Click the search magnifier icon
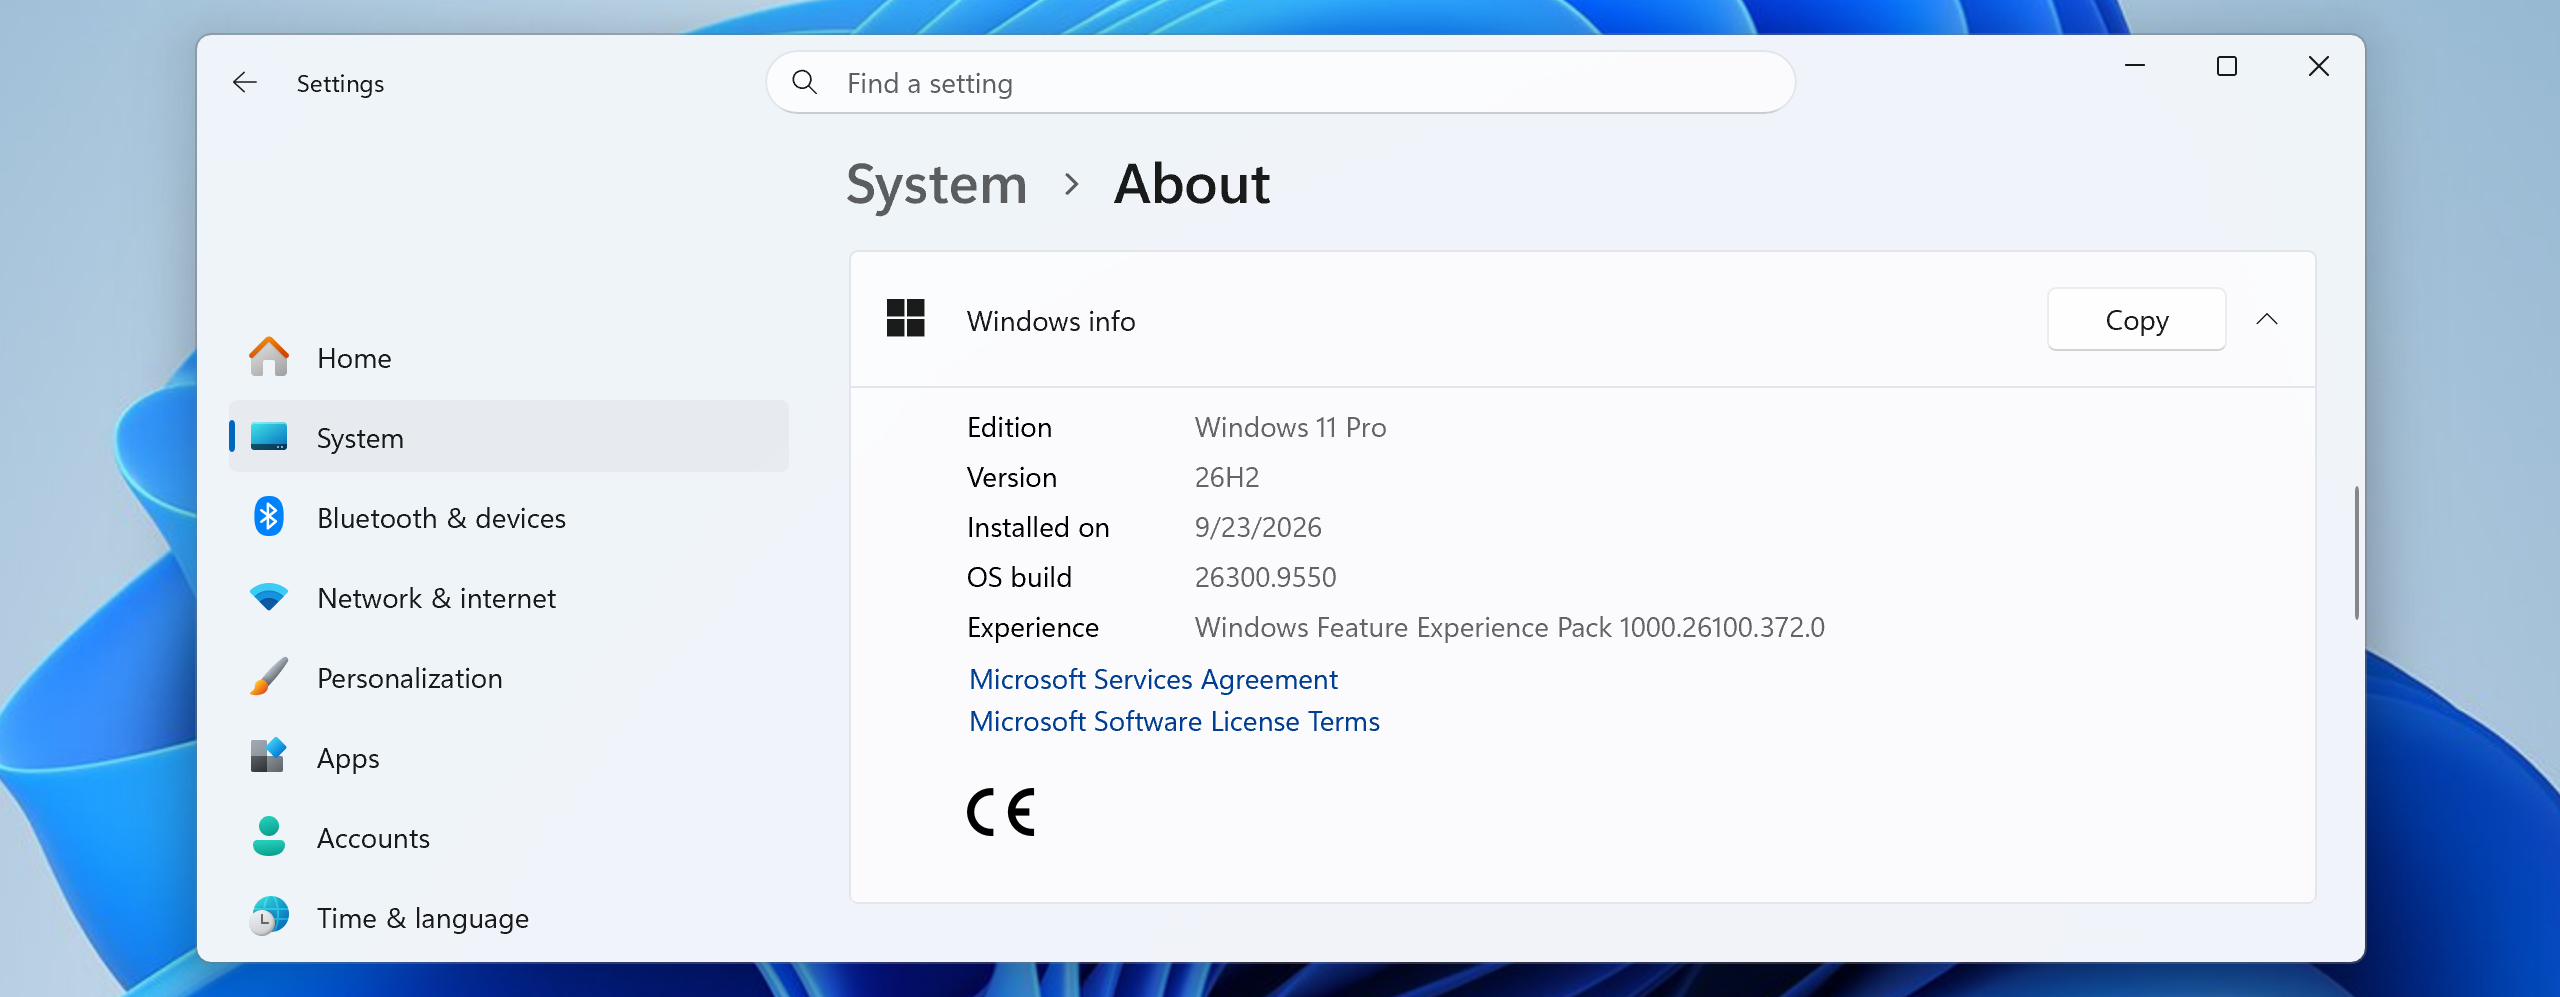Image resolution: width=2560 pixels, height=997 pixels. click(804, 82)
